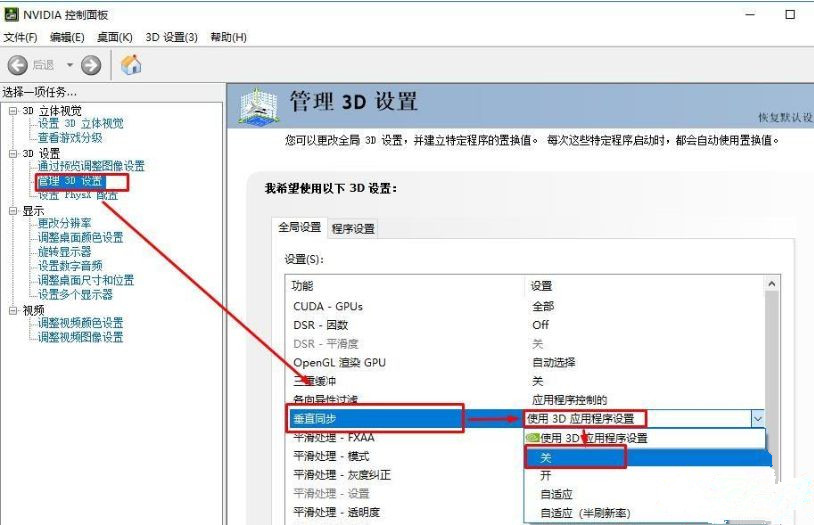Select 管理 3D 设置 in the tree
The width and height of the screenshot is (814, 525).
tap(70, 181)
